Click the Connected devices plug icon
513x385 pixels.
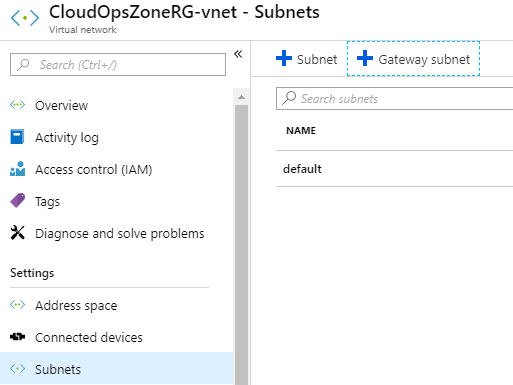coord(17,337)
